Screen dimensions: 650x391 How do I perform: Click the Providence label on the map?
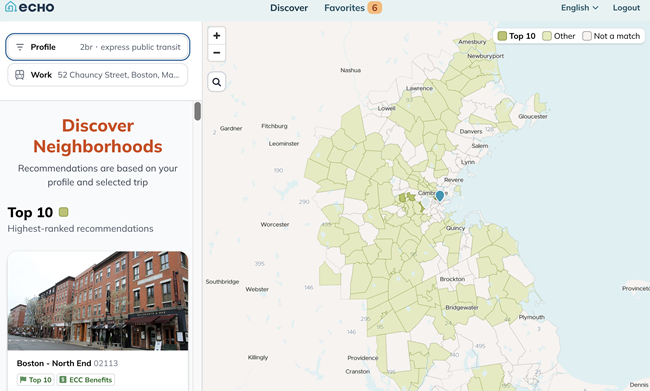[363, 358]
